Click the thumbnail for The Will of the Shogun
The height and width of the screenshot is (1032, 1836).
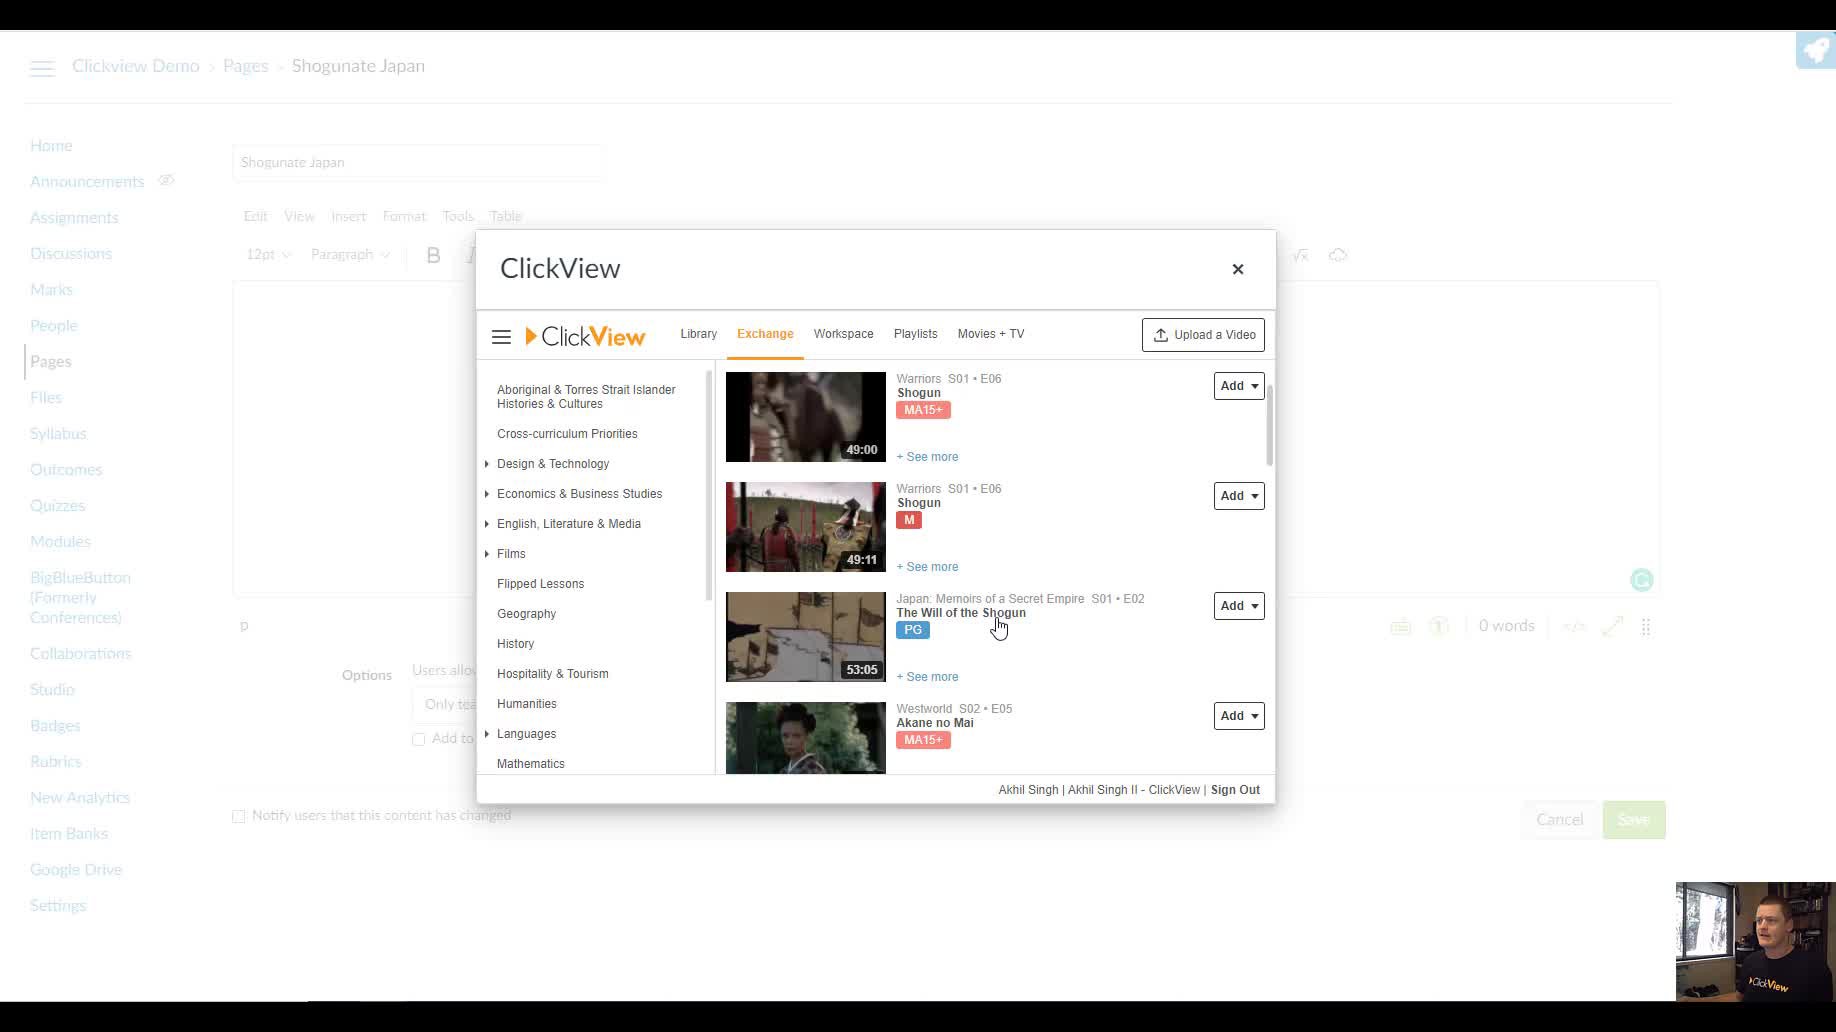pos(805,636)
